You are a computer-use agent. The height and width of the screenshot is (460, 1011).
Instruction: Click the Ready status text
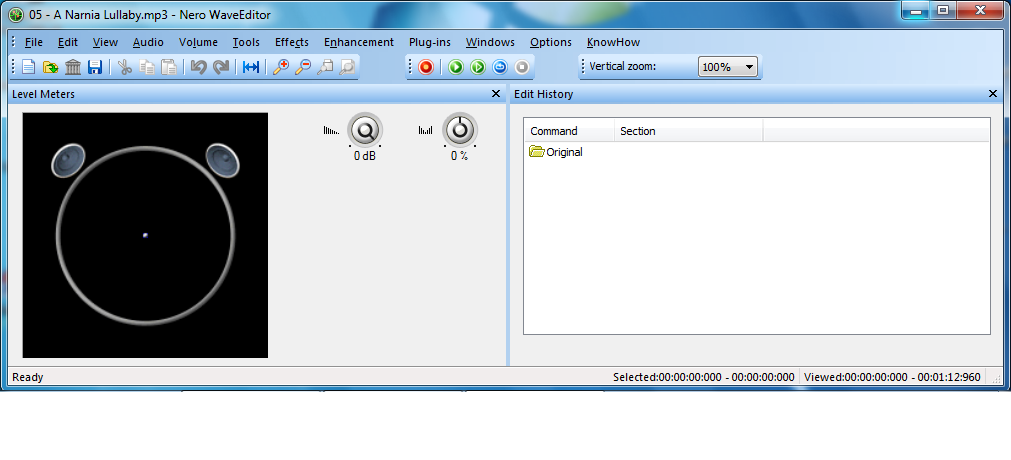[x=28, y=377]
